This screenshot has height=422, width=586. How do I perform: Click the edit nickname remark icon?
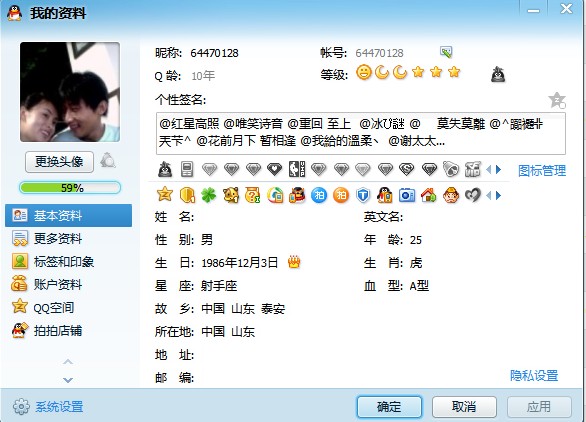point(446,52)
